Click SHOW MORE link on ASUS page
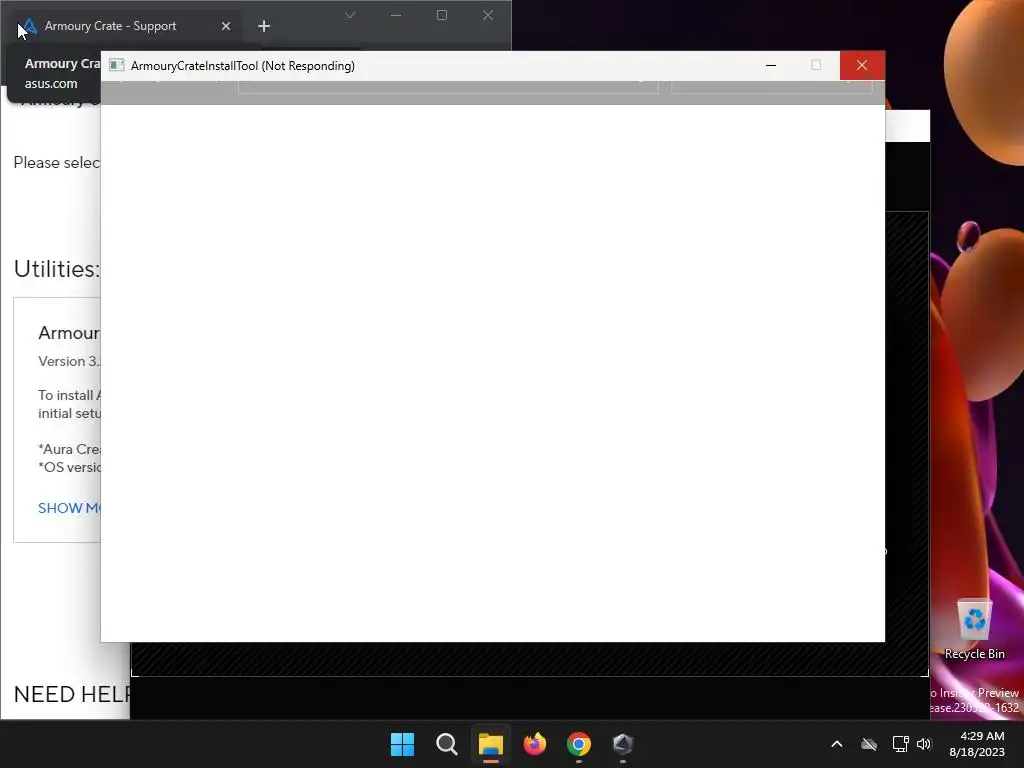This screenshot has width=1024, height=768. coord(69,508)
